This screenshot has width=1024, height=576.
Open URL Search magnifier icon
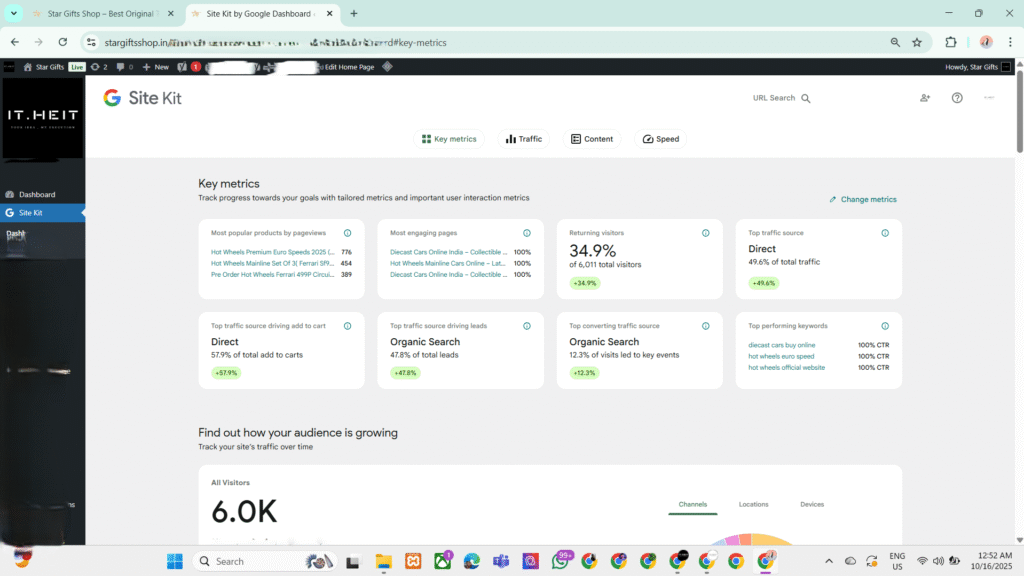[805, 98]
